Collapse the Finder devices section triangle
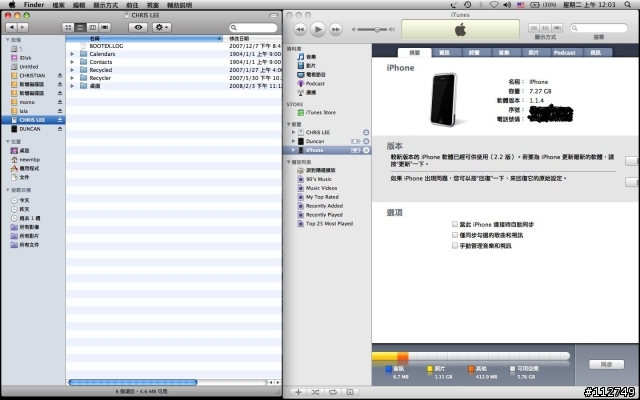The height and width of the screenshot is (400, 640). pos(7,40)
